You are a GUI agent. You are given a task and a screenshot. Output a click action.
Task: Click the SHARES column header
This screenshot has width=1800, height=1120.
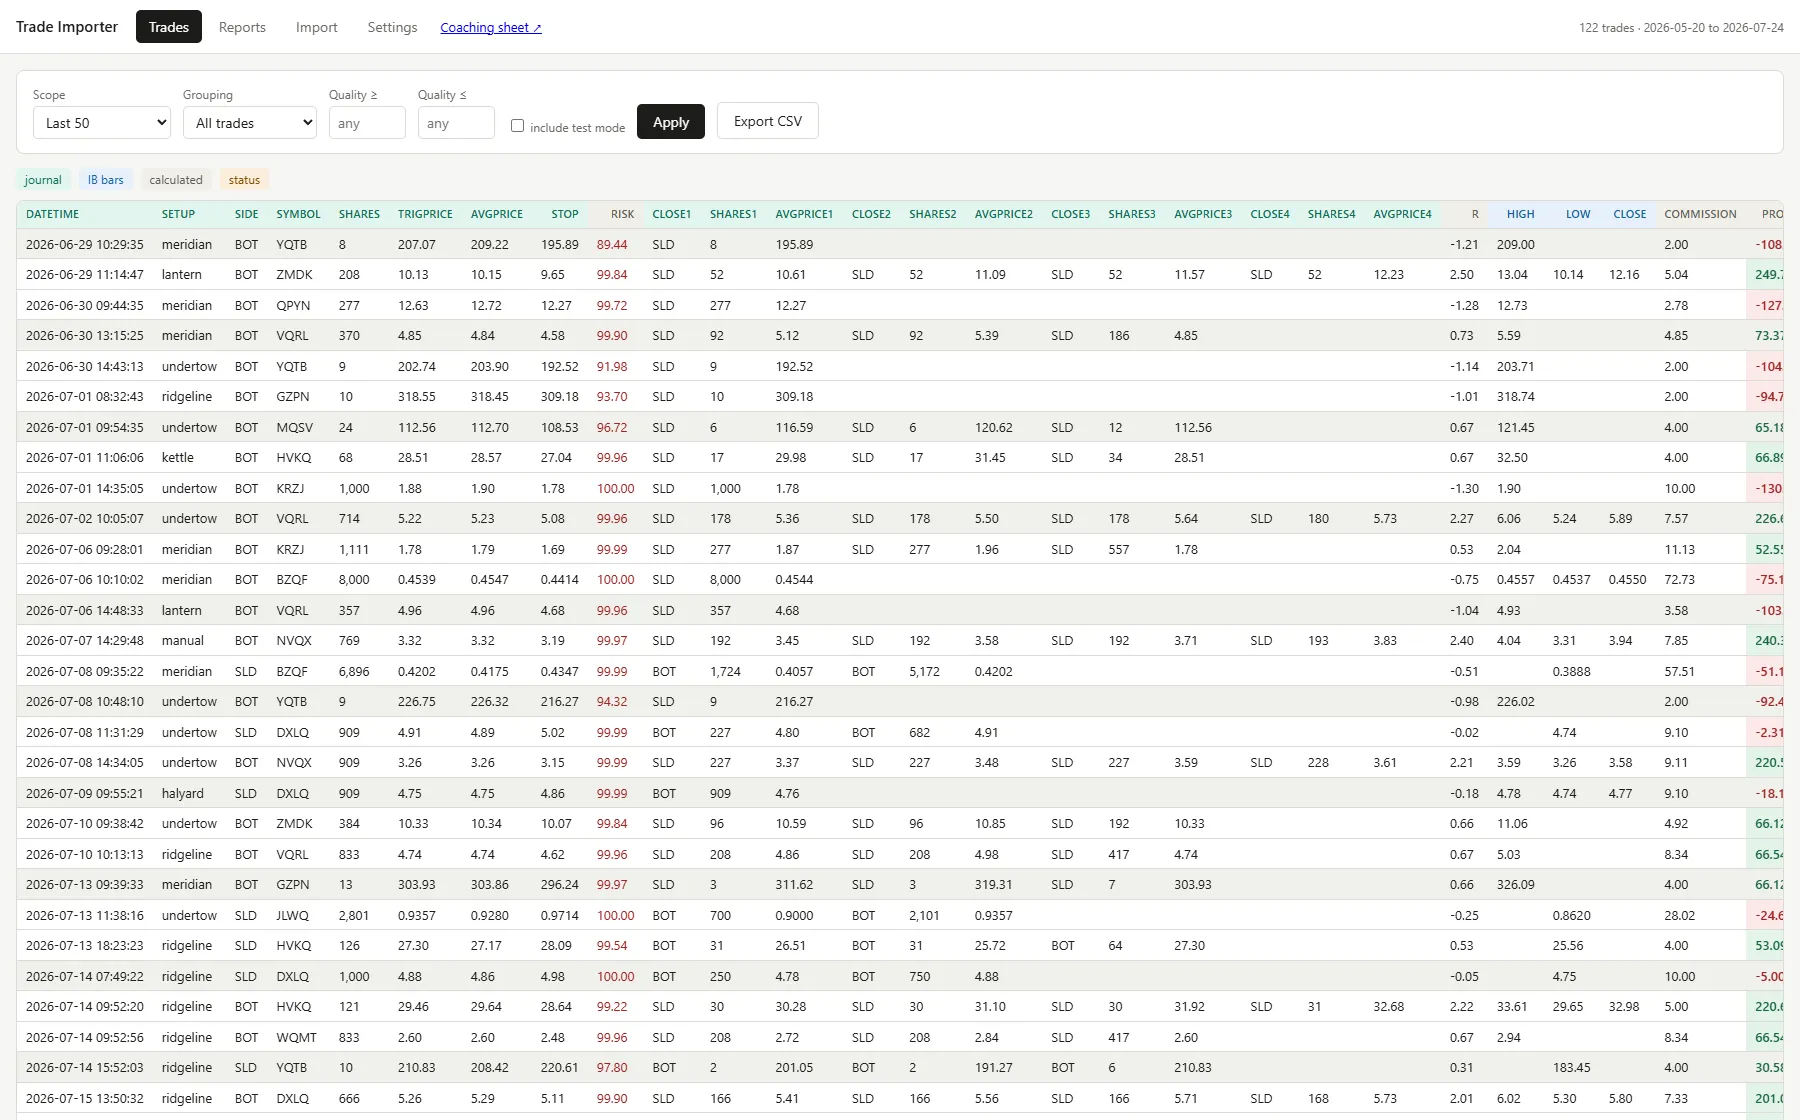pos(359,214)
